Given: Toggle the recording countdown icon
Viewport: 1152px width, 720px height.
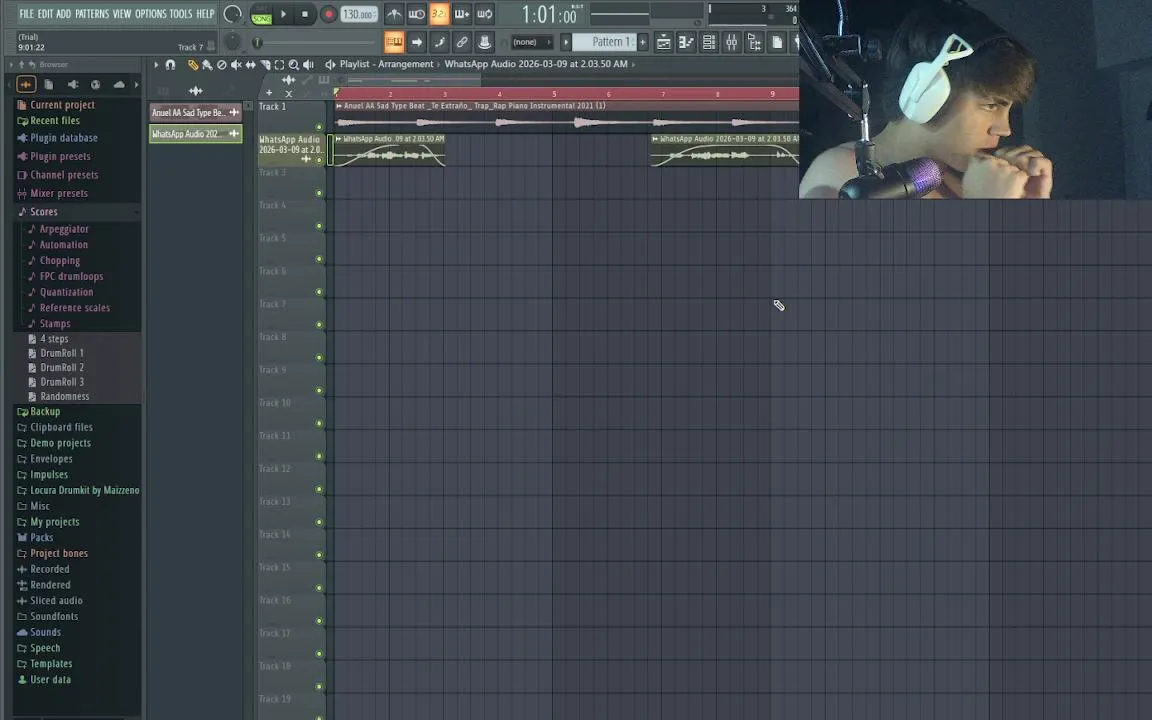Looking at the screenshot, I should 439,14.
